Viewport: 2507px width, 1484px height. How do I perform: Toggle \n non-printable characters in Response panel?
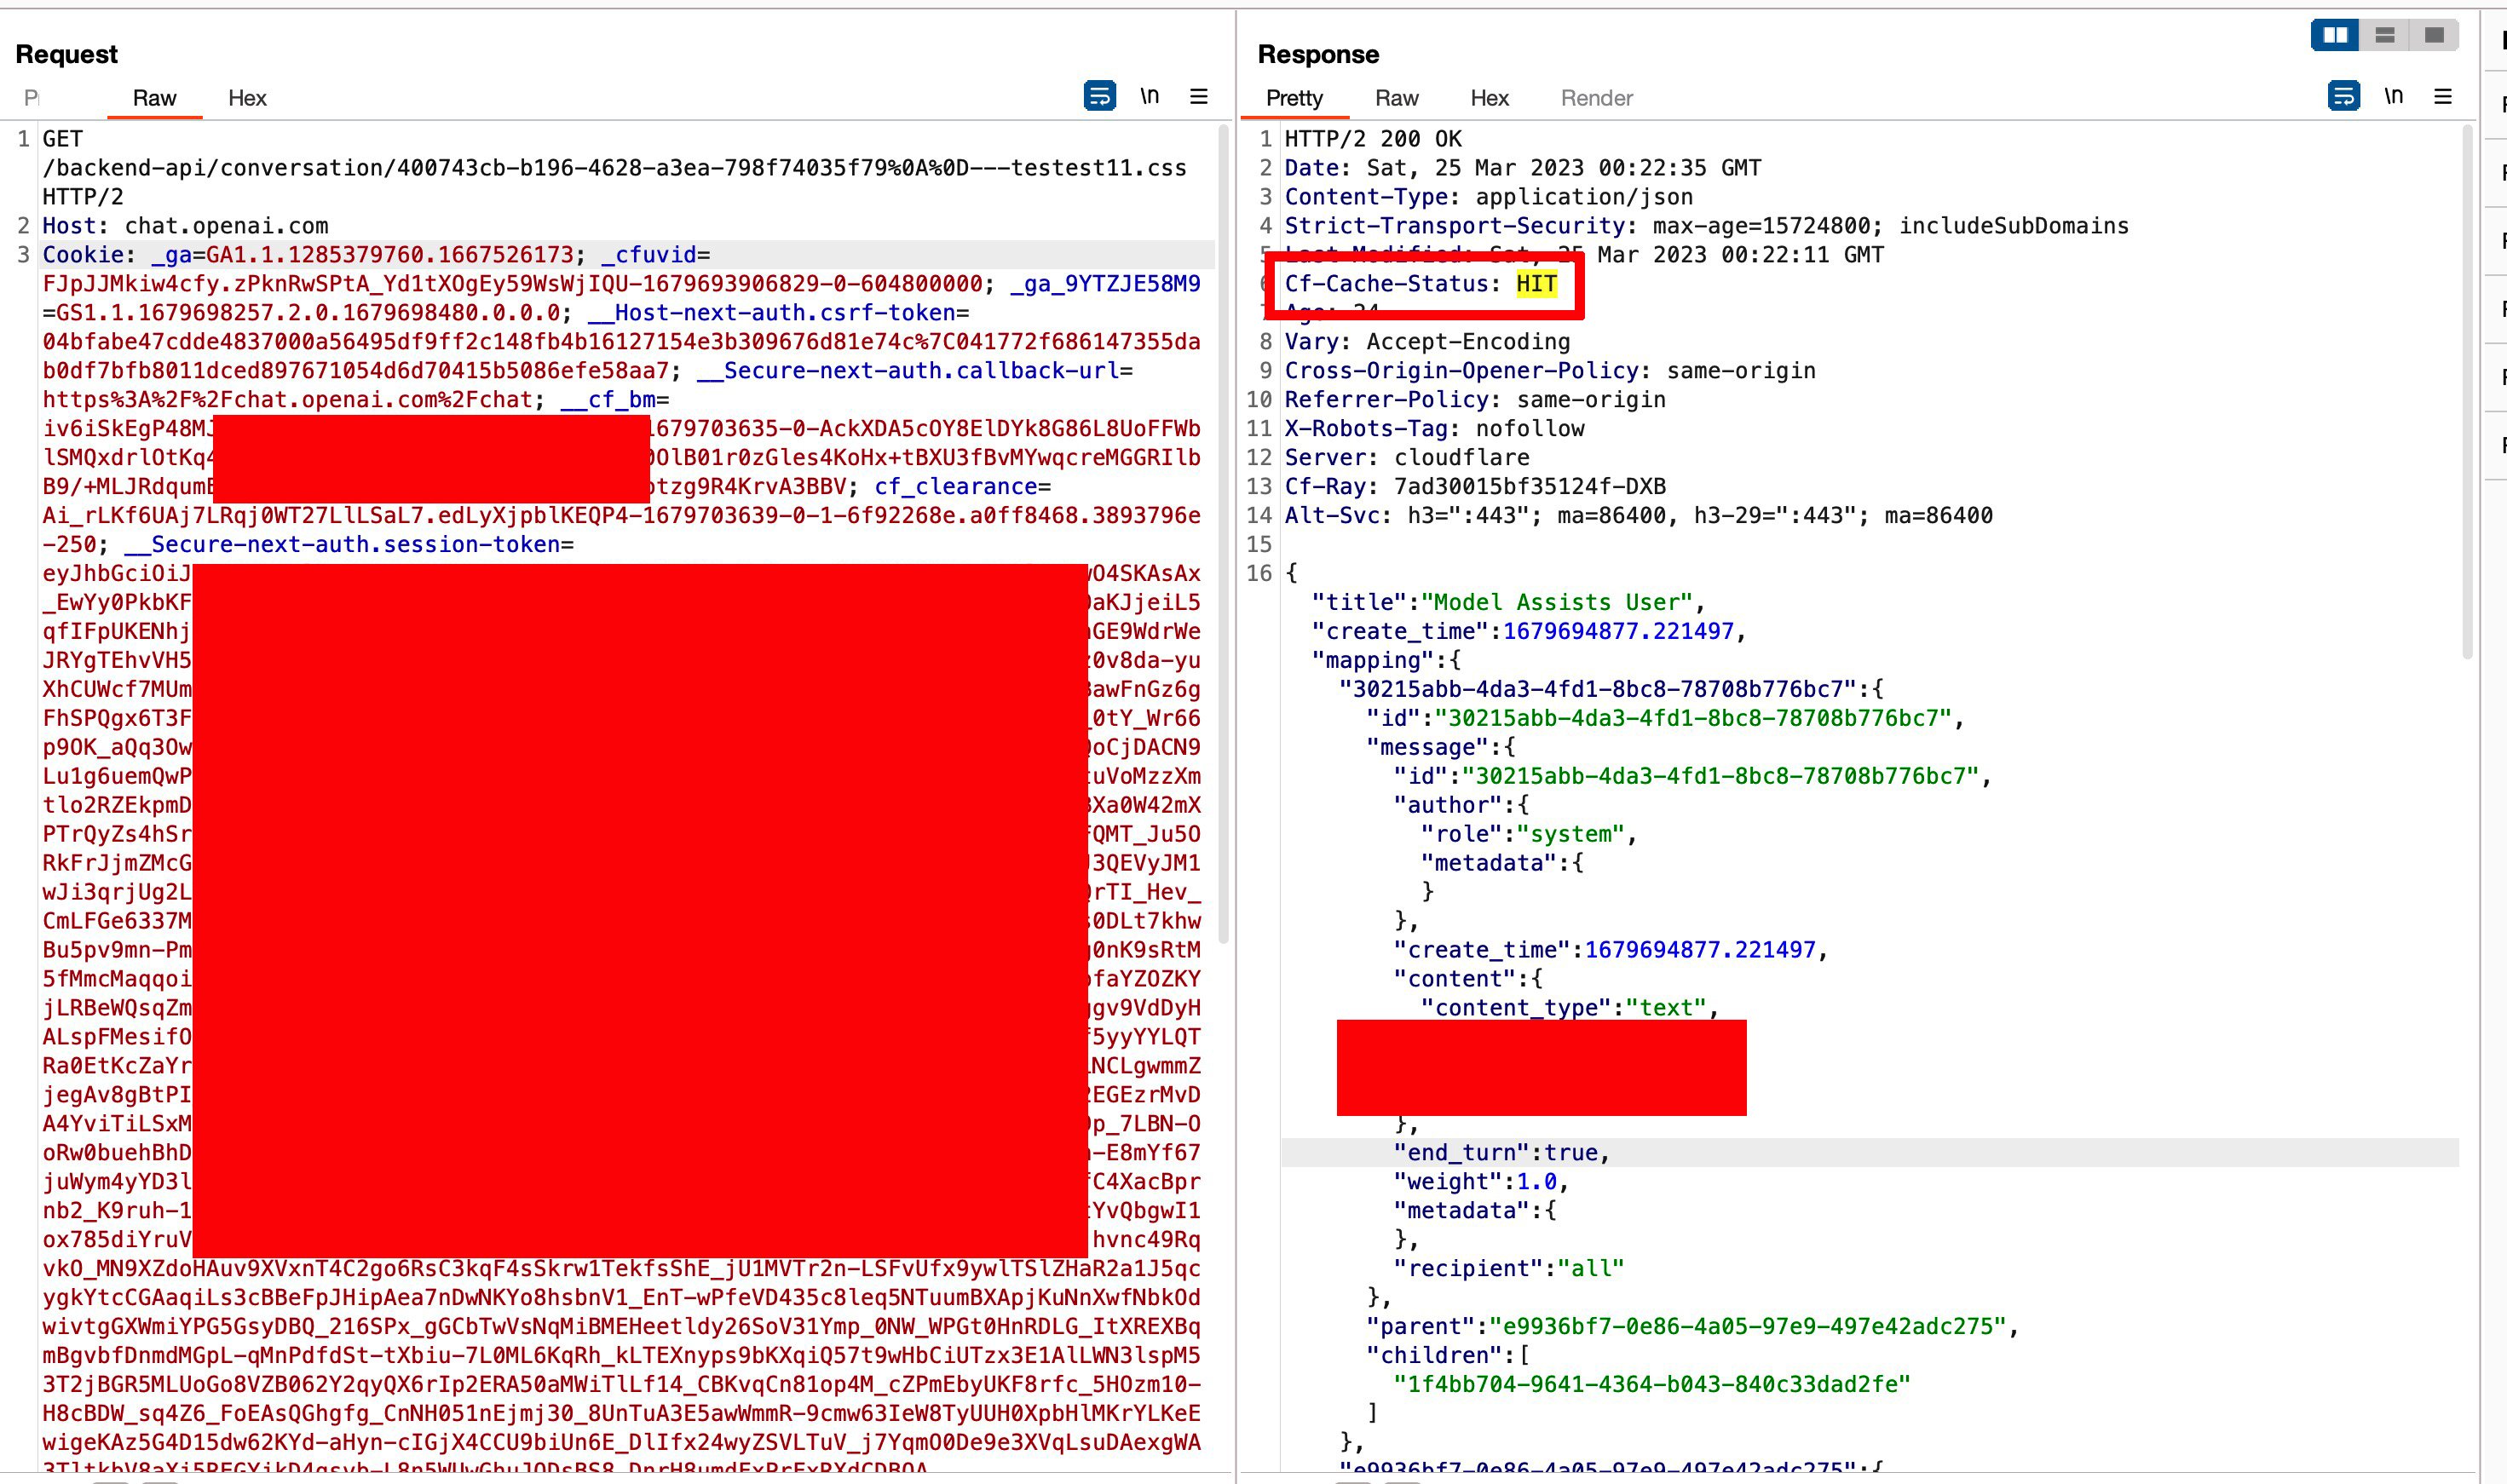2394,96
